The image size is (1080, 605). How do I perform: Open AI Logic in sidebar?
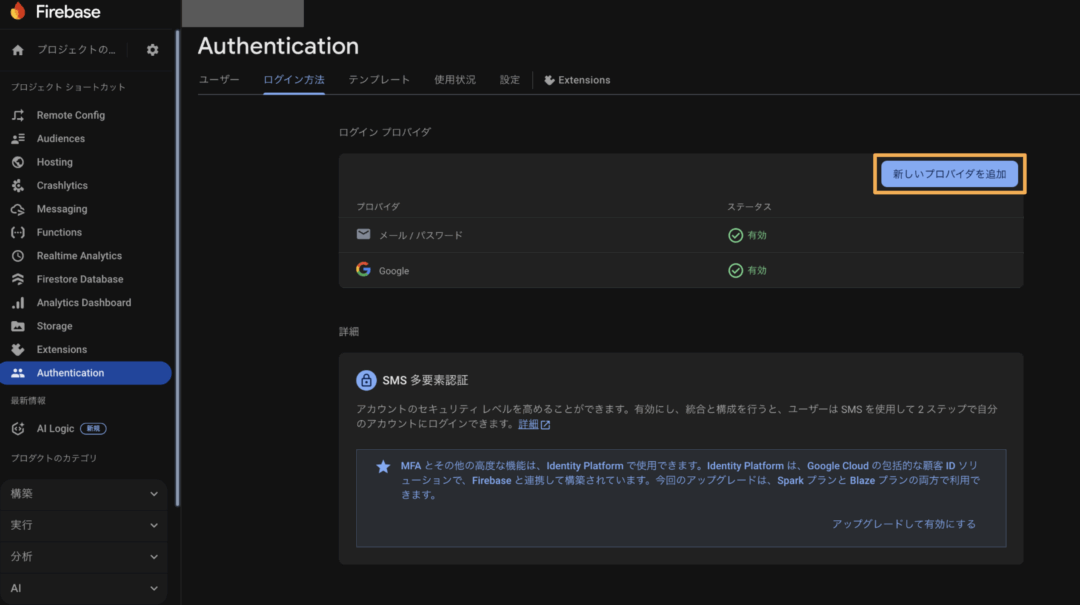pyautogui.click(x=55, y=429)
